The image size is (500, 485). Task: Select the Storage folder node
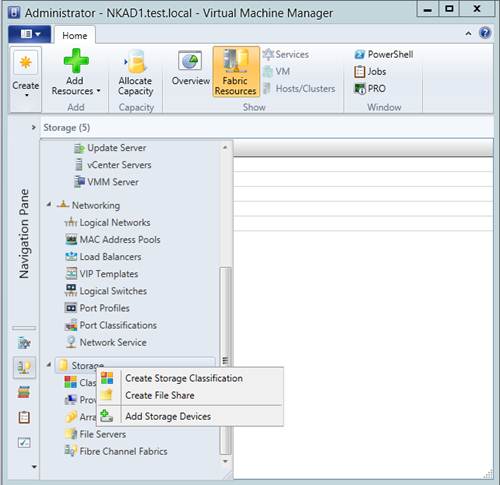[x=135, y=365]
